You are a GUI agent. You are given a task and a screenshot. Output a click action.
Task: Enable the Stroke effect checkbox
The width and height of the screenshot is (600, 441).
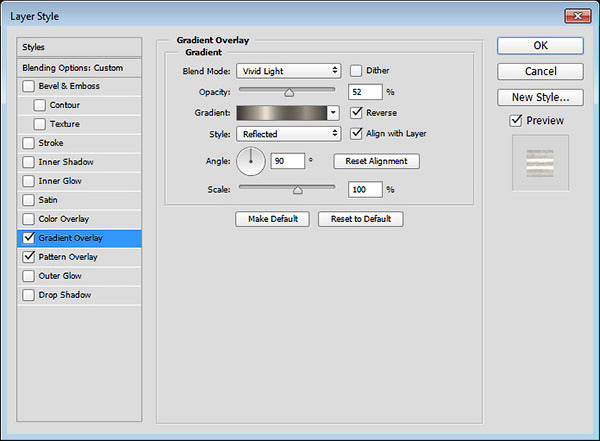(28, 143)
